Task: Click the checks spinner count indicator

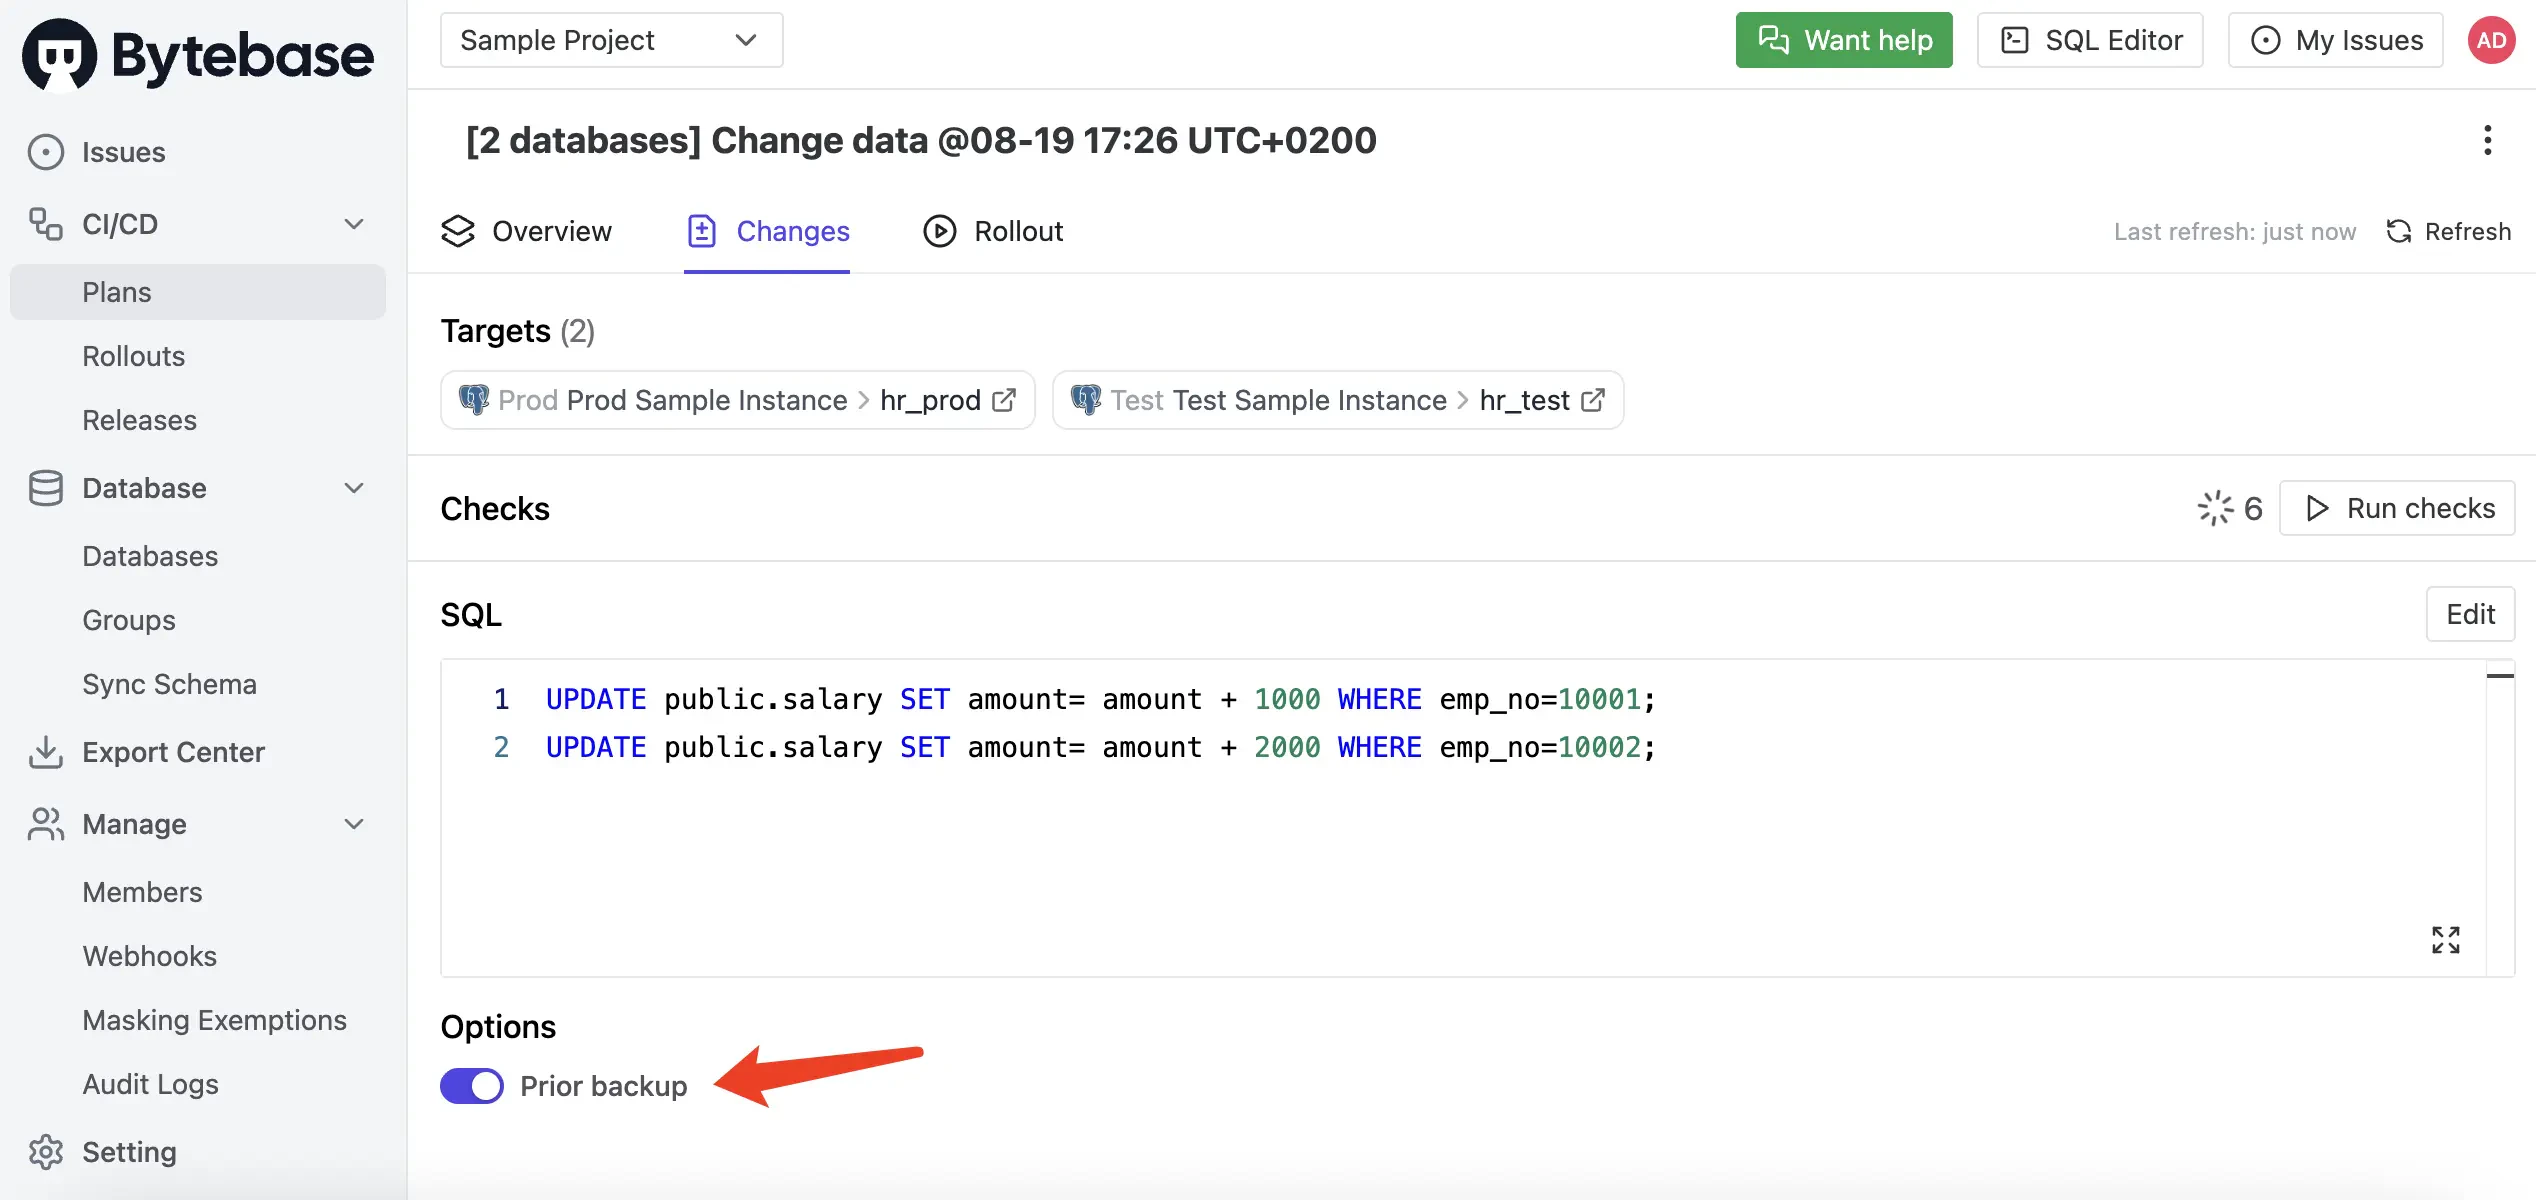Action: (x=2230, y=508)
